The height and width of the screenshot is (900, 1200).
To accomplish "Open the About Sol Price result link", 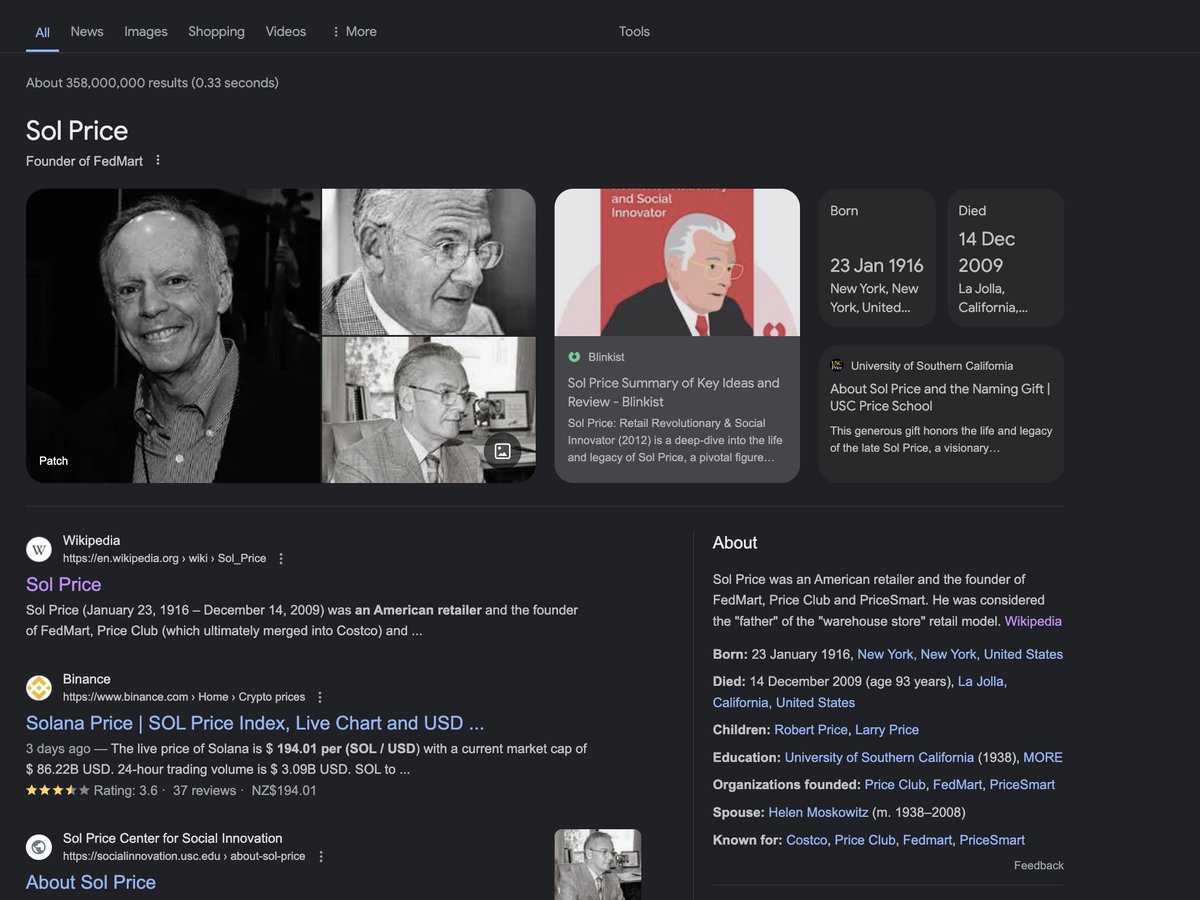I will 91,882.
